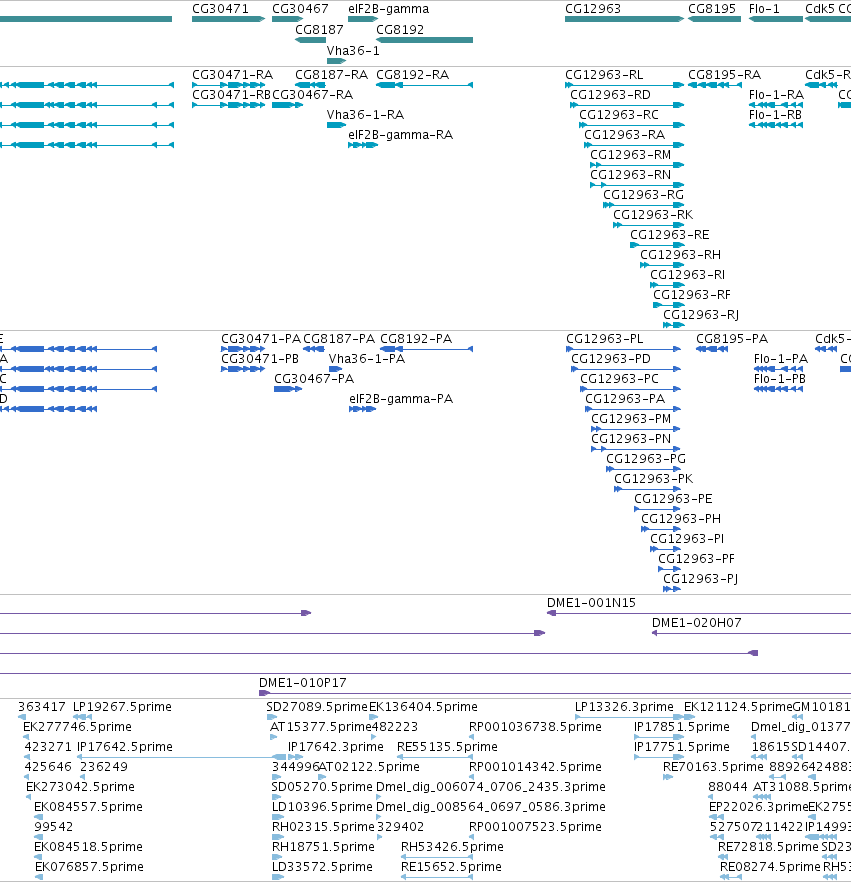Viewport: 851px width, 882px height.
Task: Click transcript CG30467-RA
Action: 313,95
